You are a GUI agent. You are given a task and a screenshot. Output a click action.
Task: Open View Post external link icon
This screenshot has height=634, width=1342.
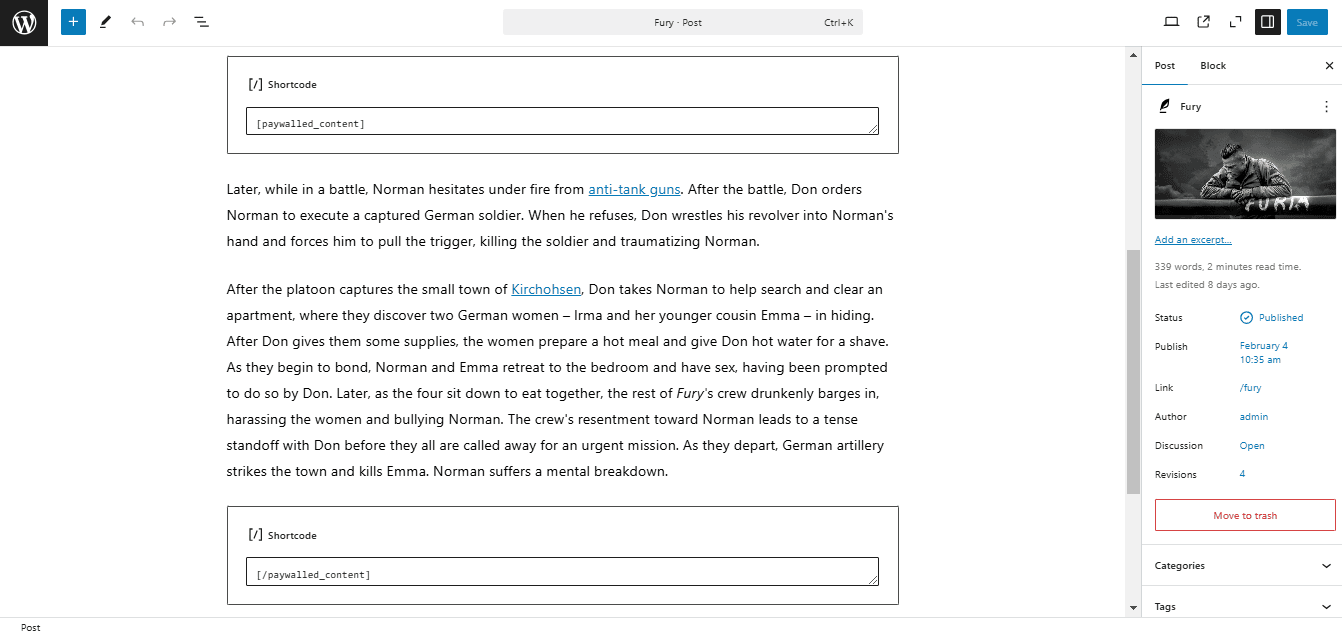(x=1204, y=22)
